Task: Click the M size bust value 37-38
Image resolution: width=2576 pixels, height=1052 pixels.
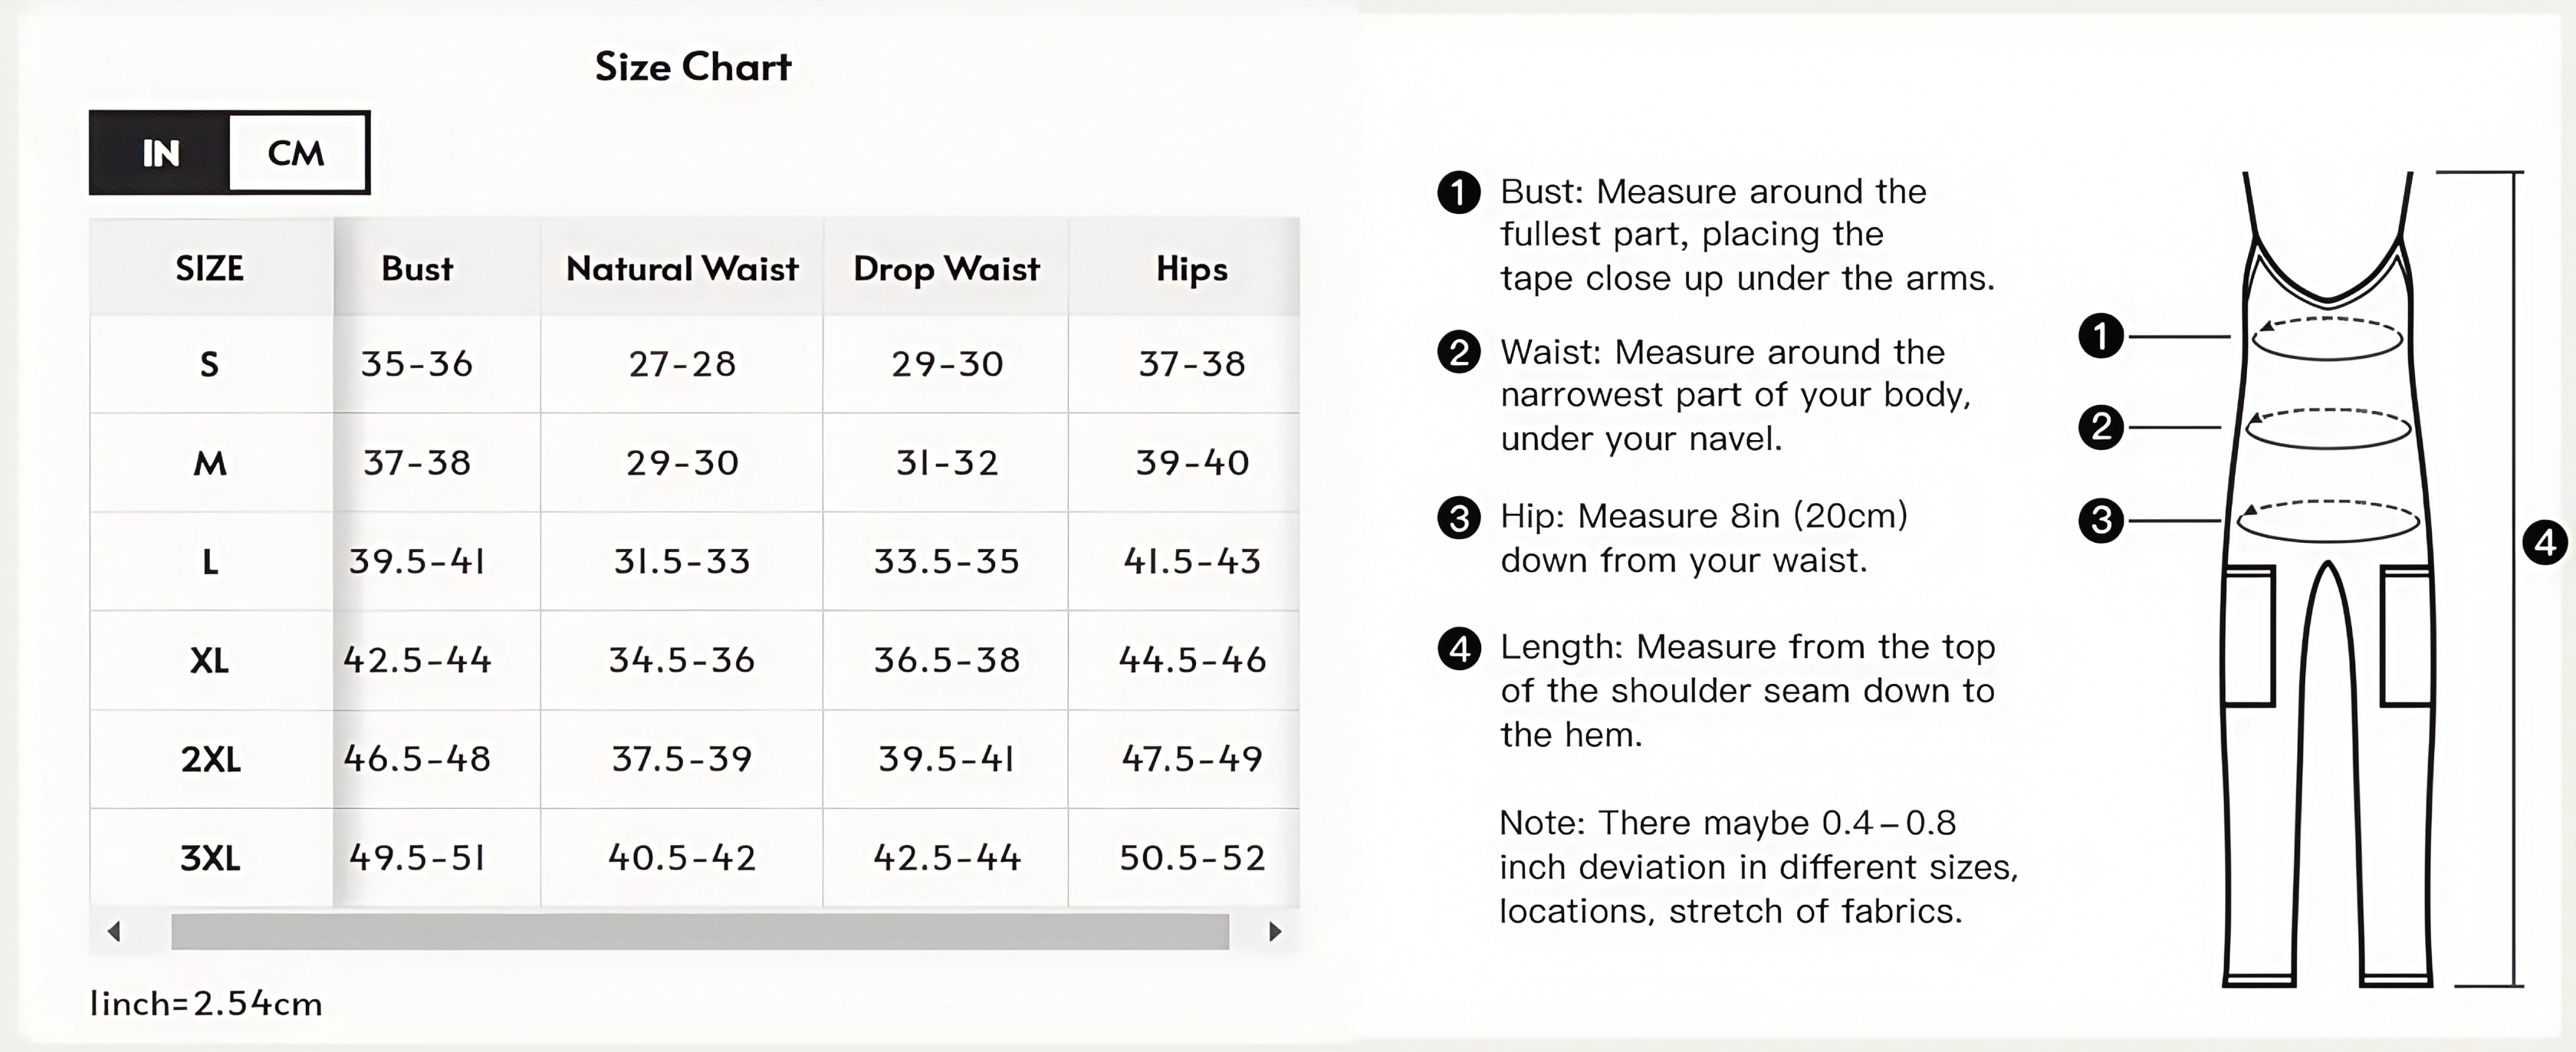Action: 417,462
